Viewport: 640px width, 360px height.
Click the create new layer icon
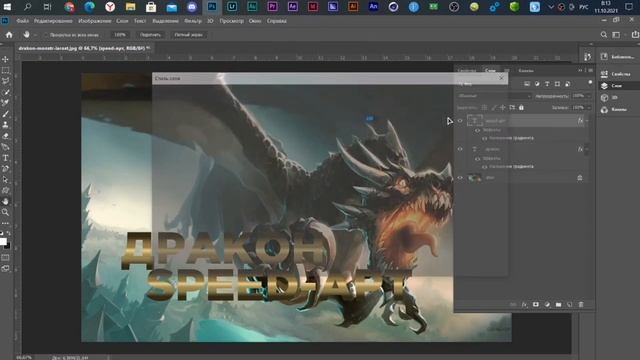click(570, 304)
